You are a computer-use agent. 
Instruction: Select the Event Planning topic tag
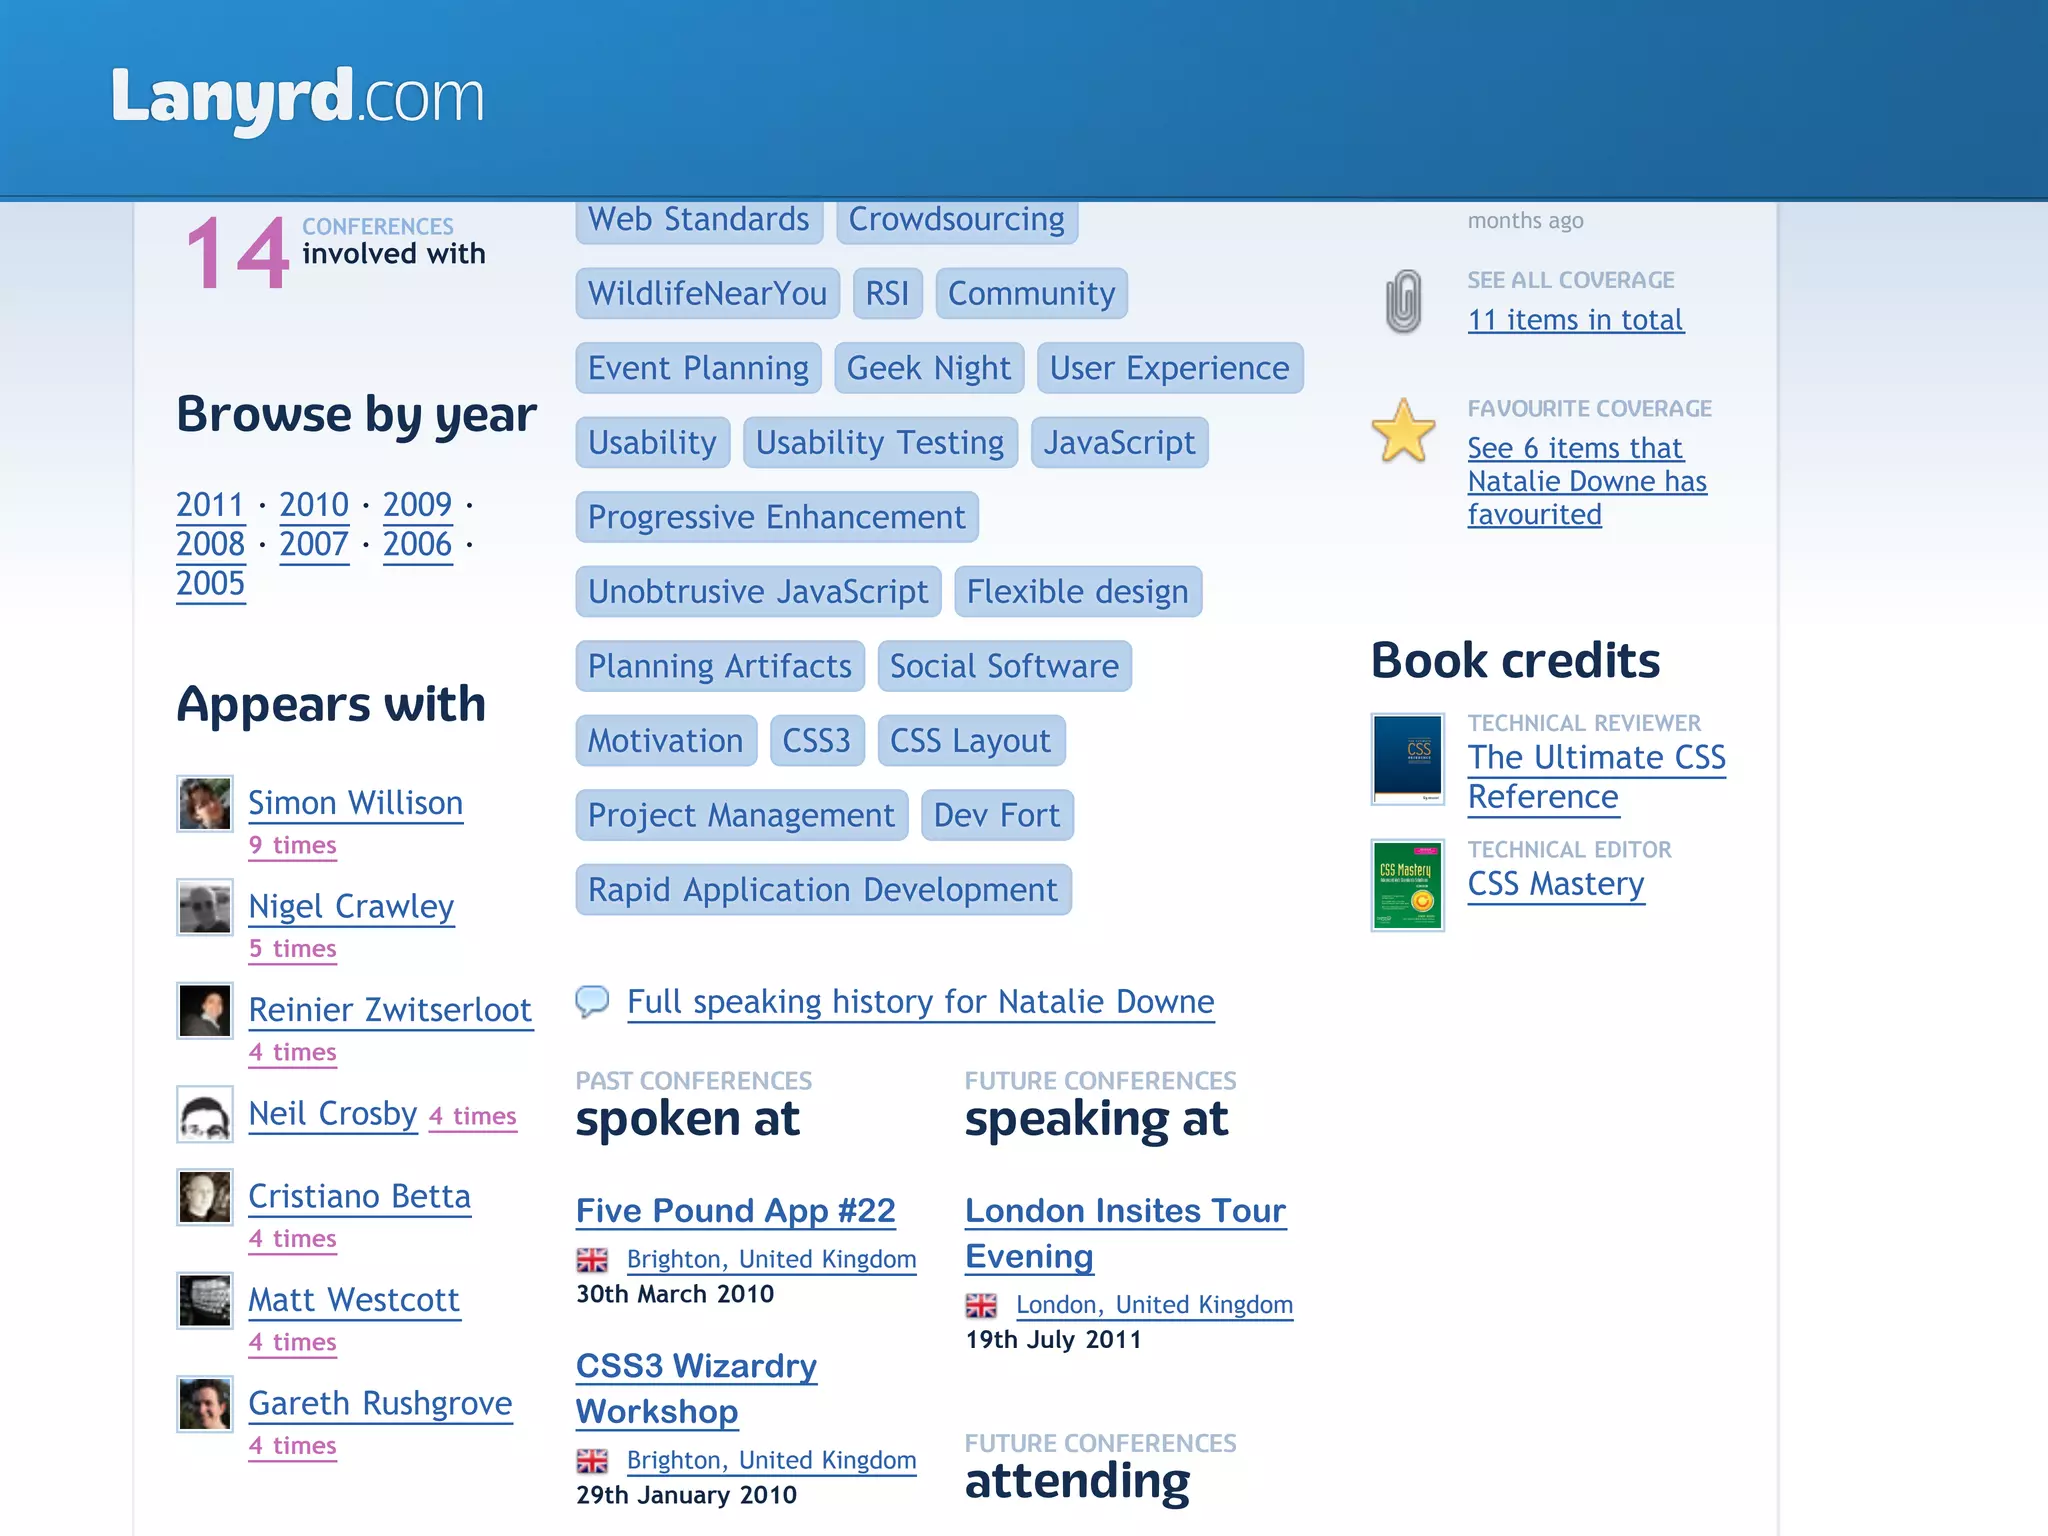(x=699, y=368)
